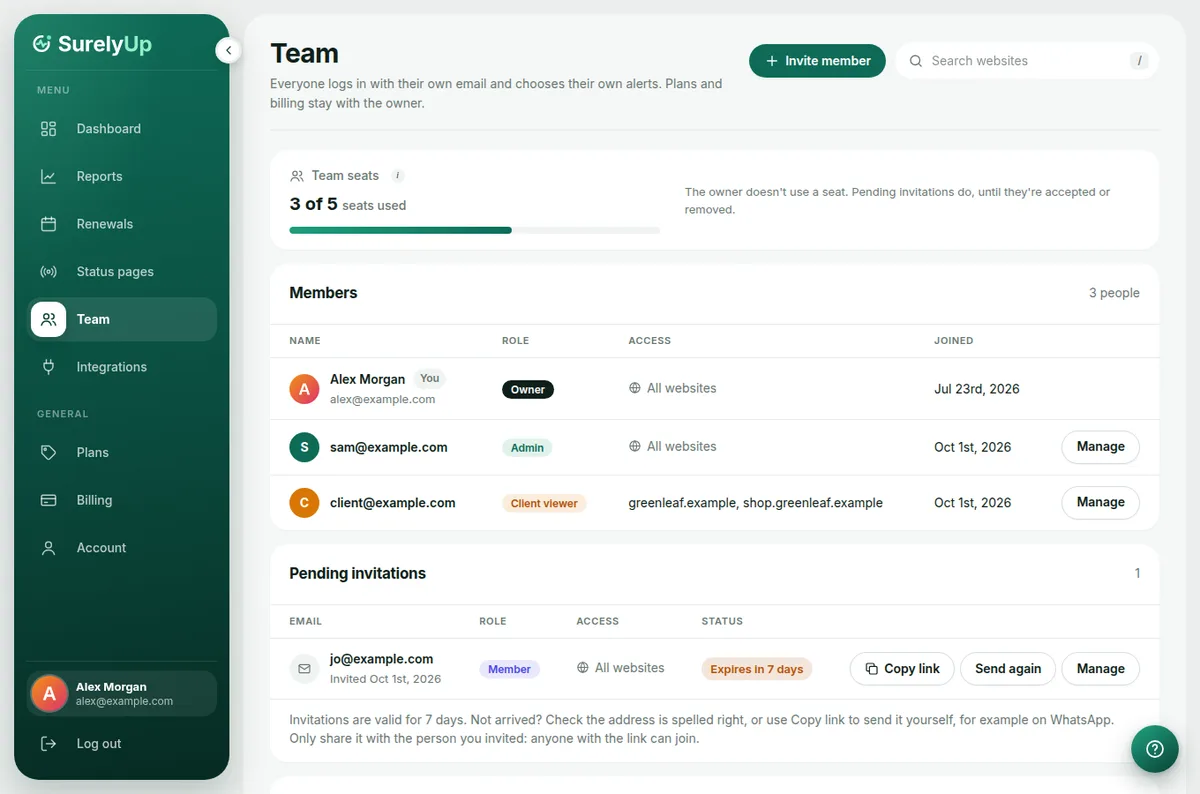Click the Account person icon
The image size is (1200, 794).
[48, 548]
